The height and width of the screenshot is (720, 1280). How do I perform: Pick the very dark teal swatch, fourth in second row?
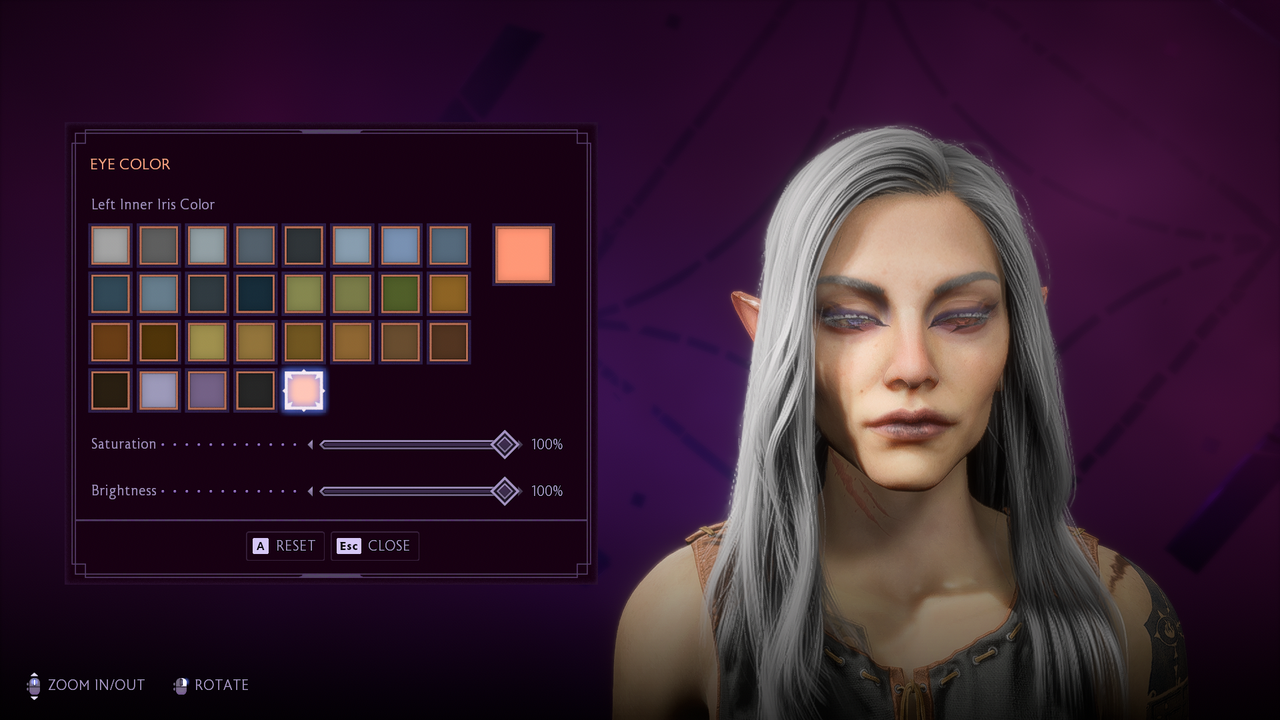click(255, 294)
